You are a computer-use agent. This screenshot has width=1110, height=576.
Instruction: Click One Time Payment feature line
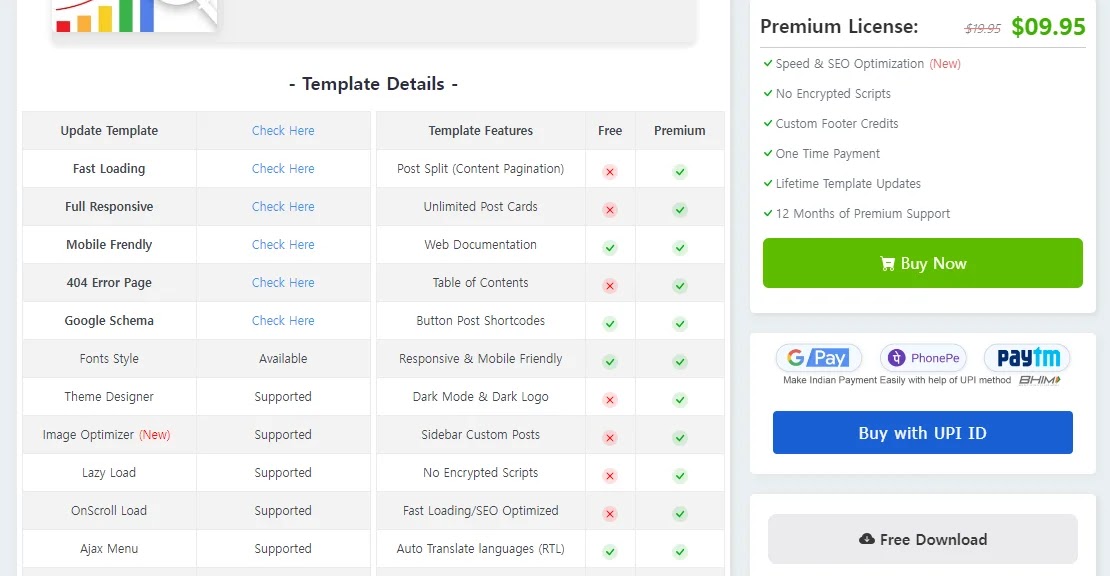pos(821,154)
